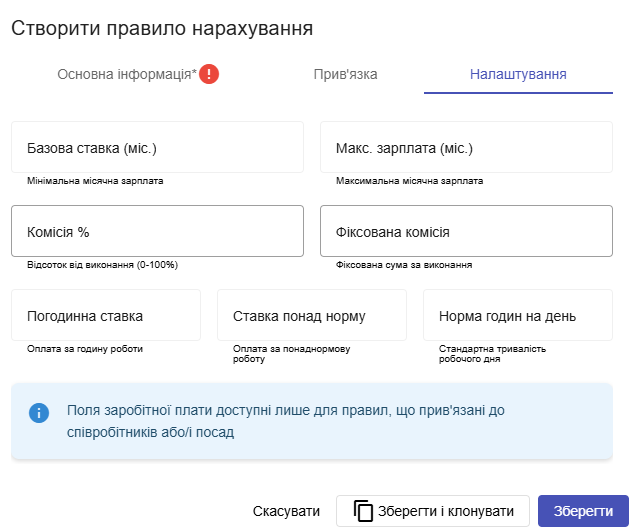This screenshot has height=530, width=635.
Task: Open the Основна інформація tab
Action: click(x=126, y=74)
